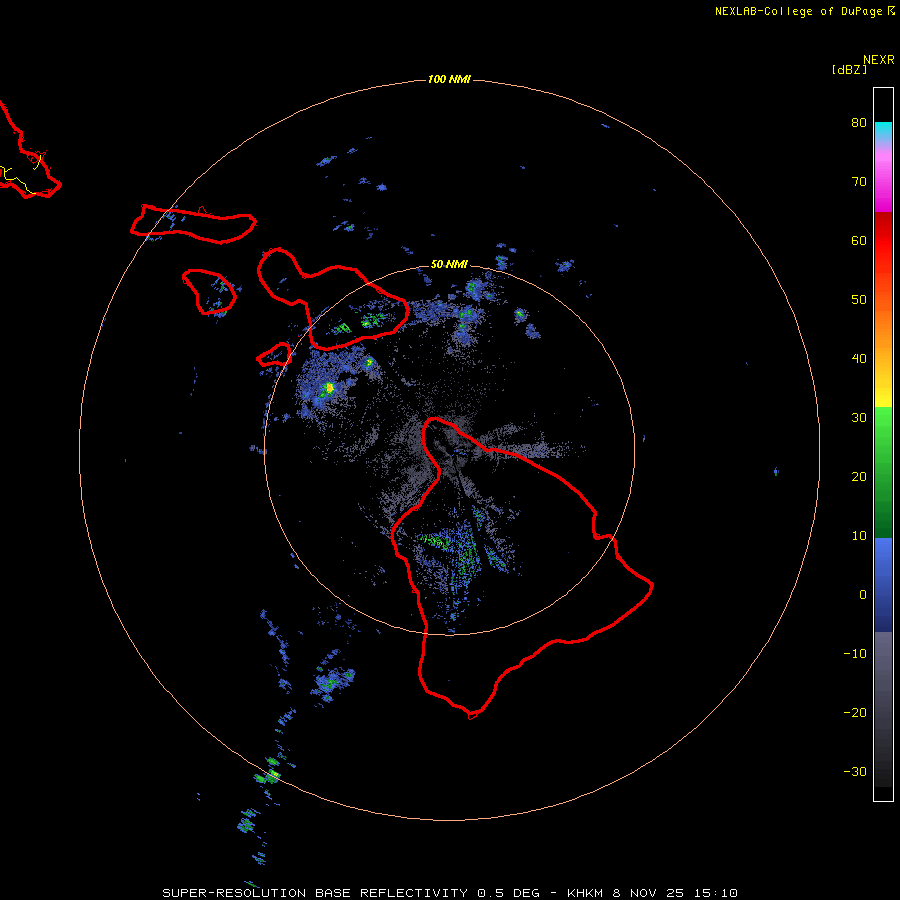Click the 15:10 timestamp in the caption
The width and height of the screenshot is (900, 900).
(x=715, y=893)
